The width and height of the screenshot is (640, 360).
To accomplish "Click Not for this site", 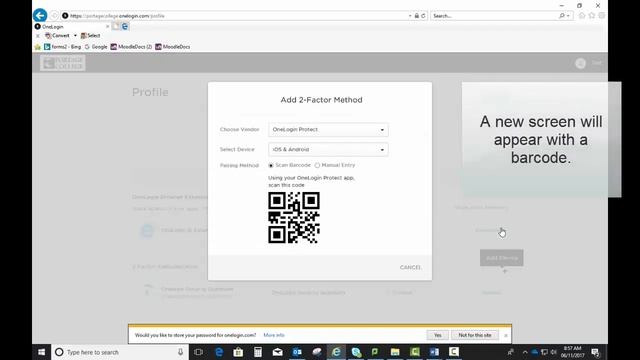I will pos(475,335).
